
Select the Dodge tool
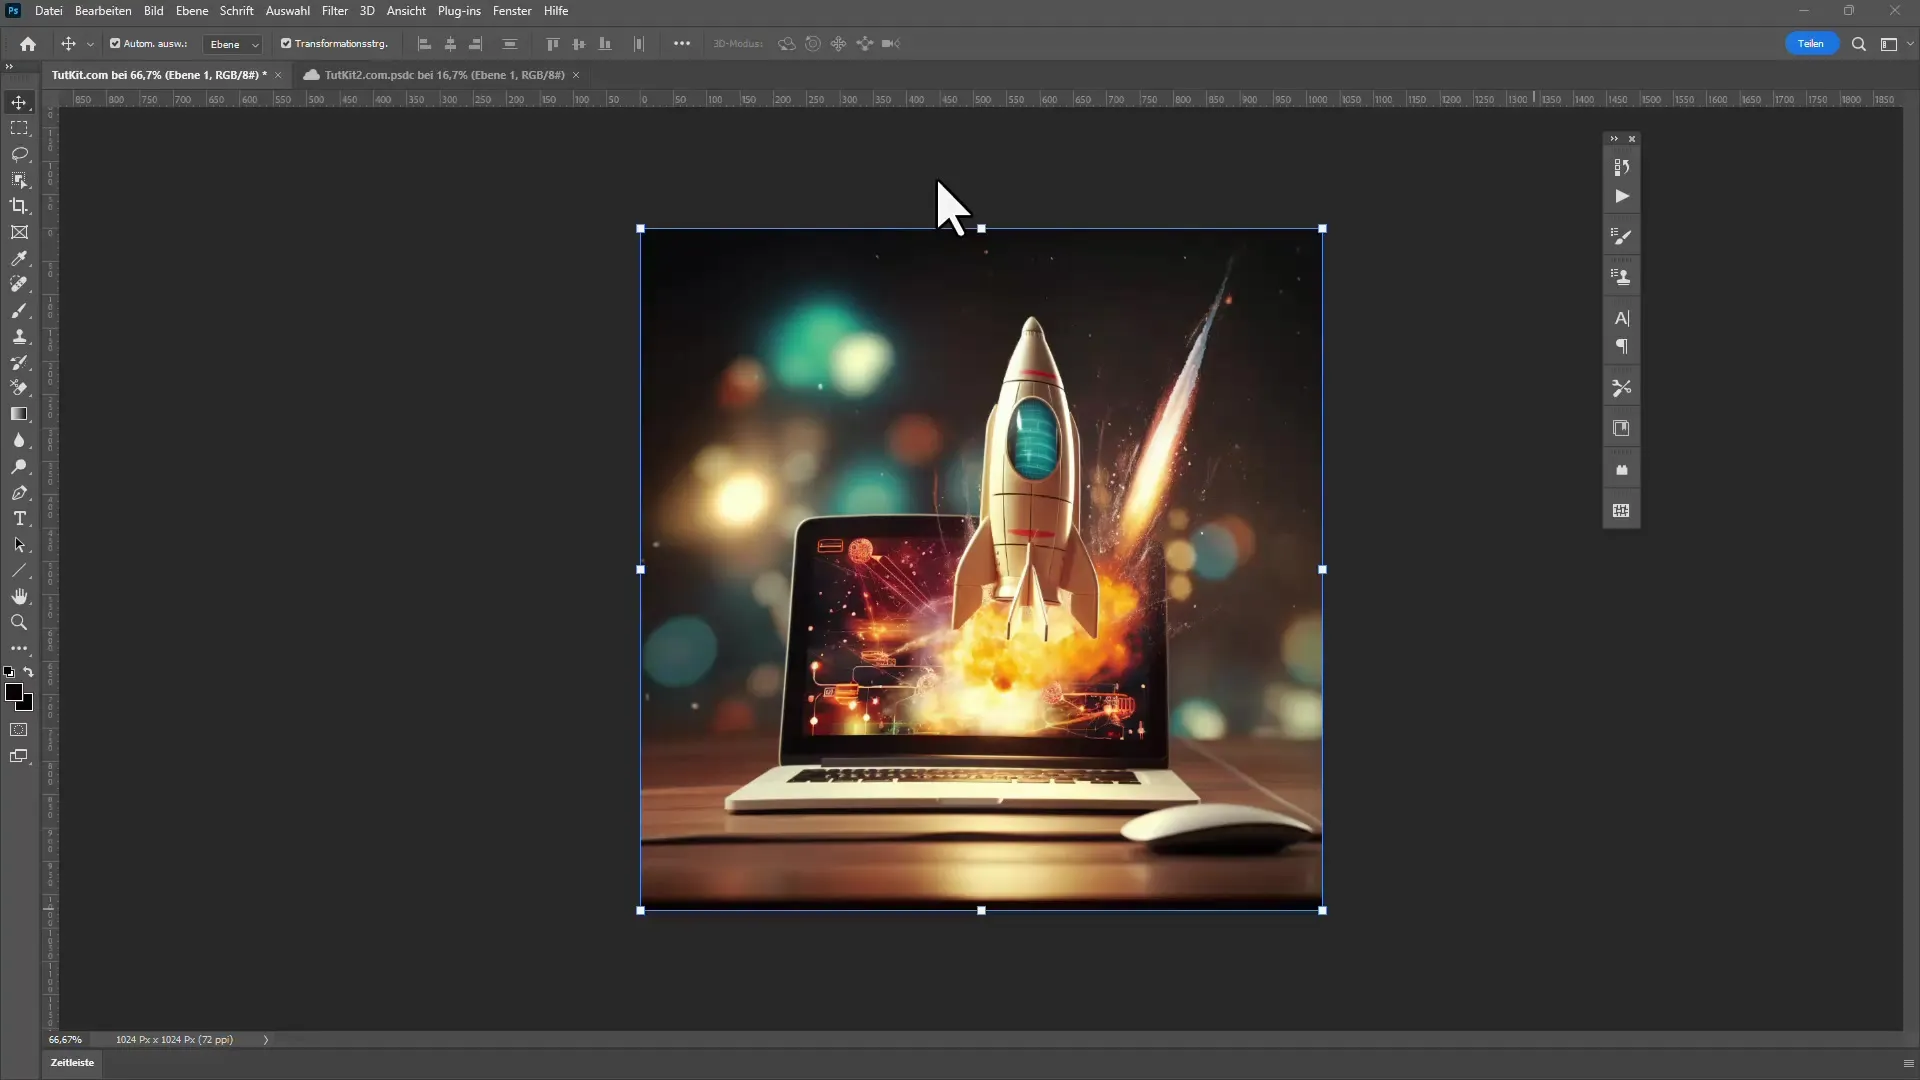click(x=19, y=467)
